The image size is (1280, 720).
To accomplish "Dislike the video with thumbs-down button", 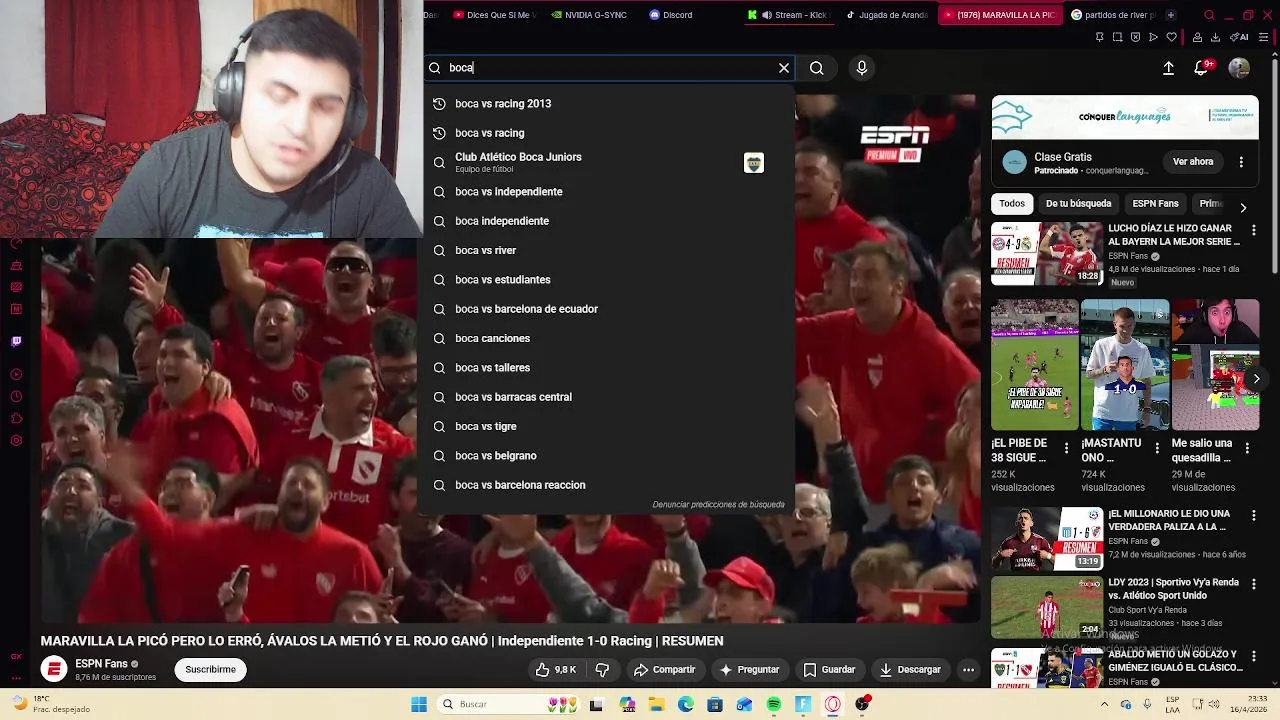I will [x=602, y=670].
